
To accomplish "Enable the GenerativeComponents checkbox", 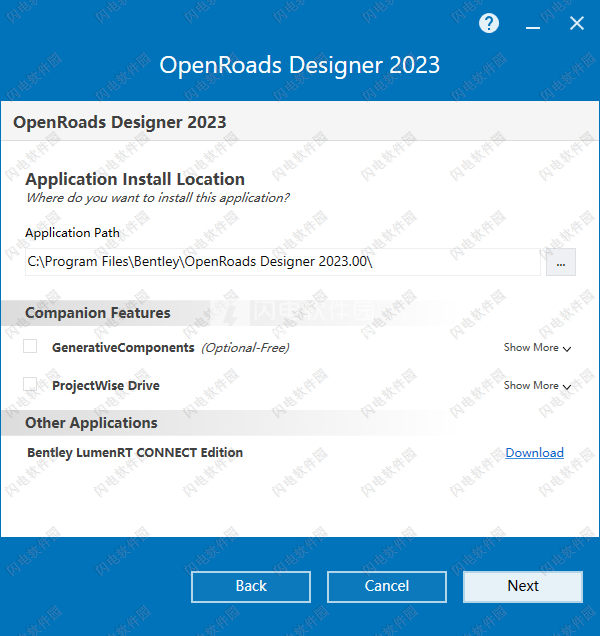I will 30,346.
